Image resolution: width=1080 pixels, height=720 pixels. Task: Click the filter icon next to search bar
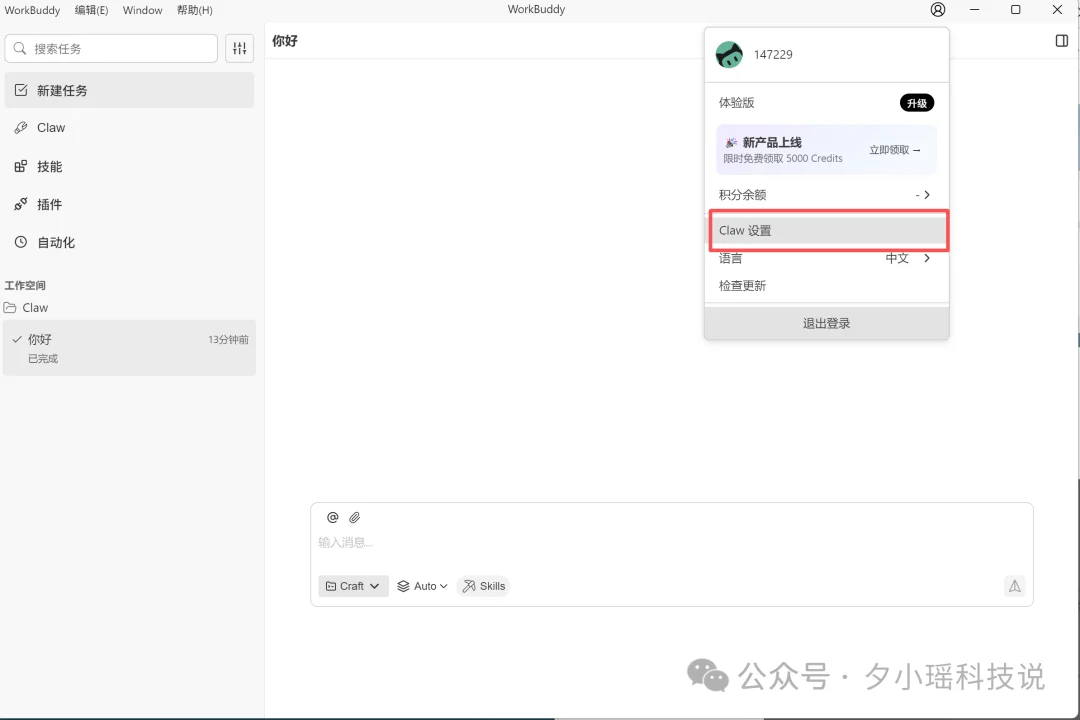tap(239, 47)
